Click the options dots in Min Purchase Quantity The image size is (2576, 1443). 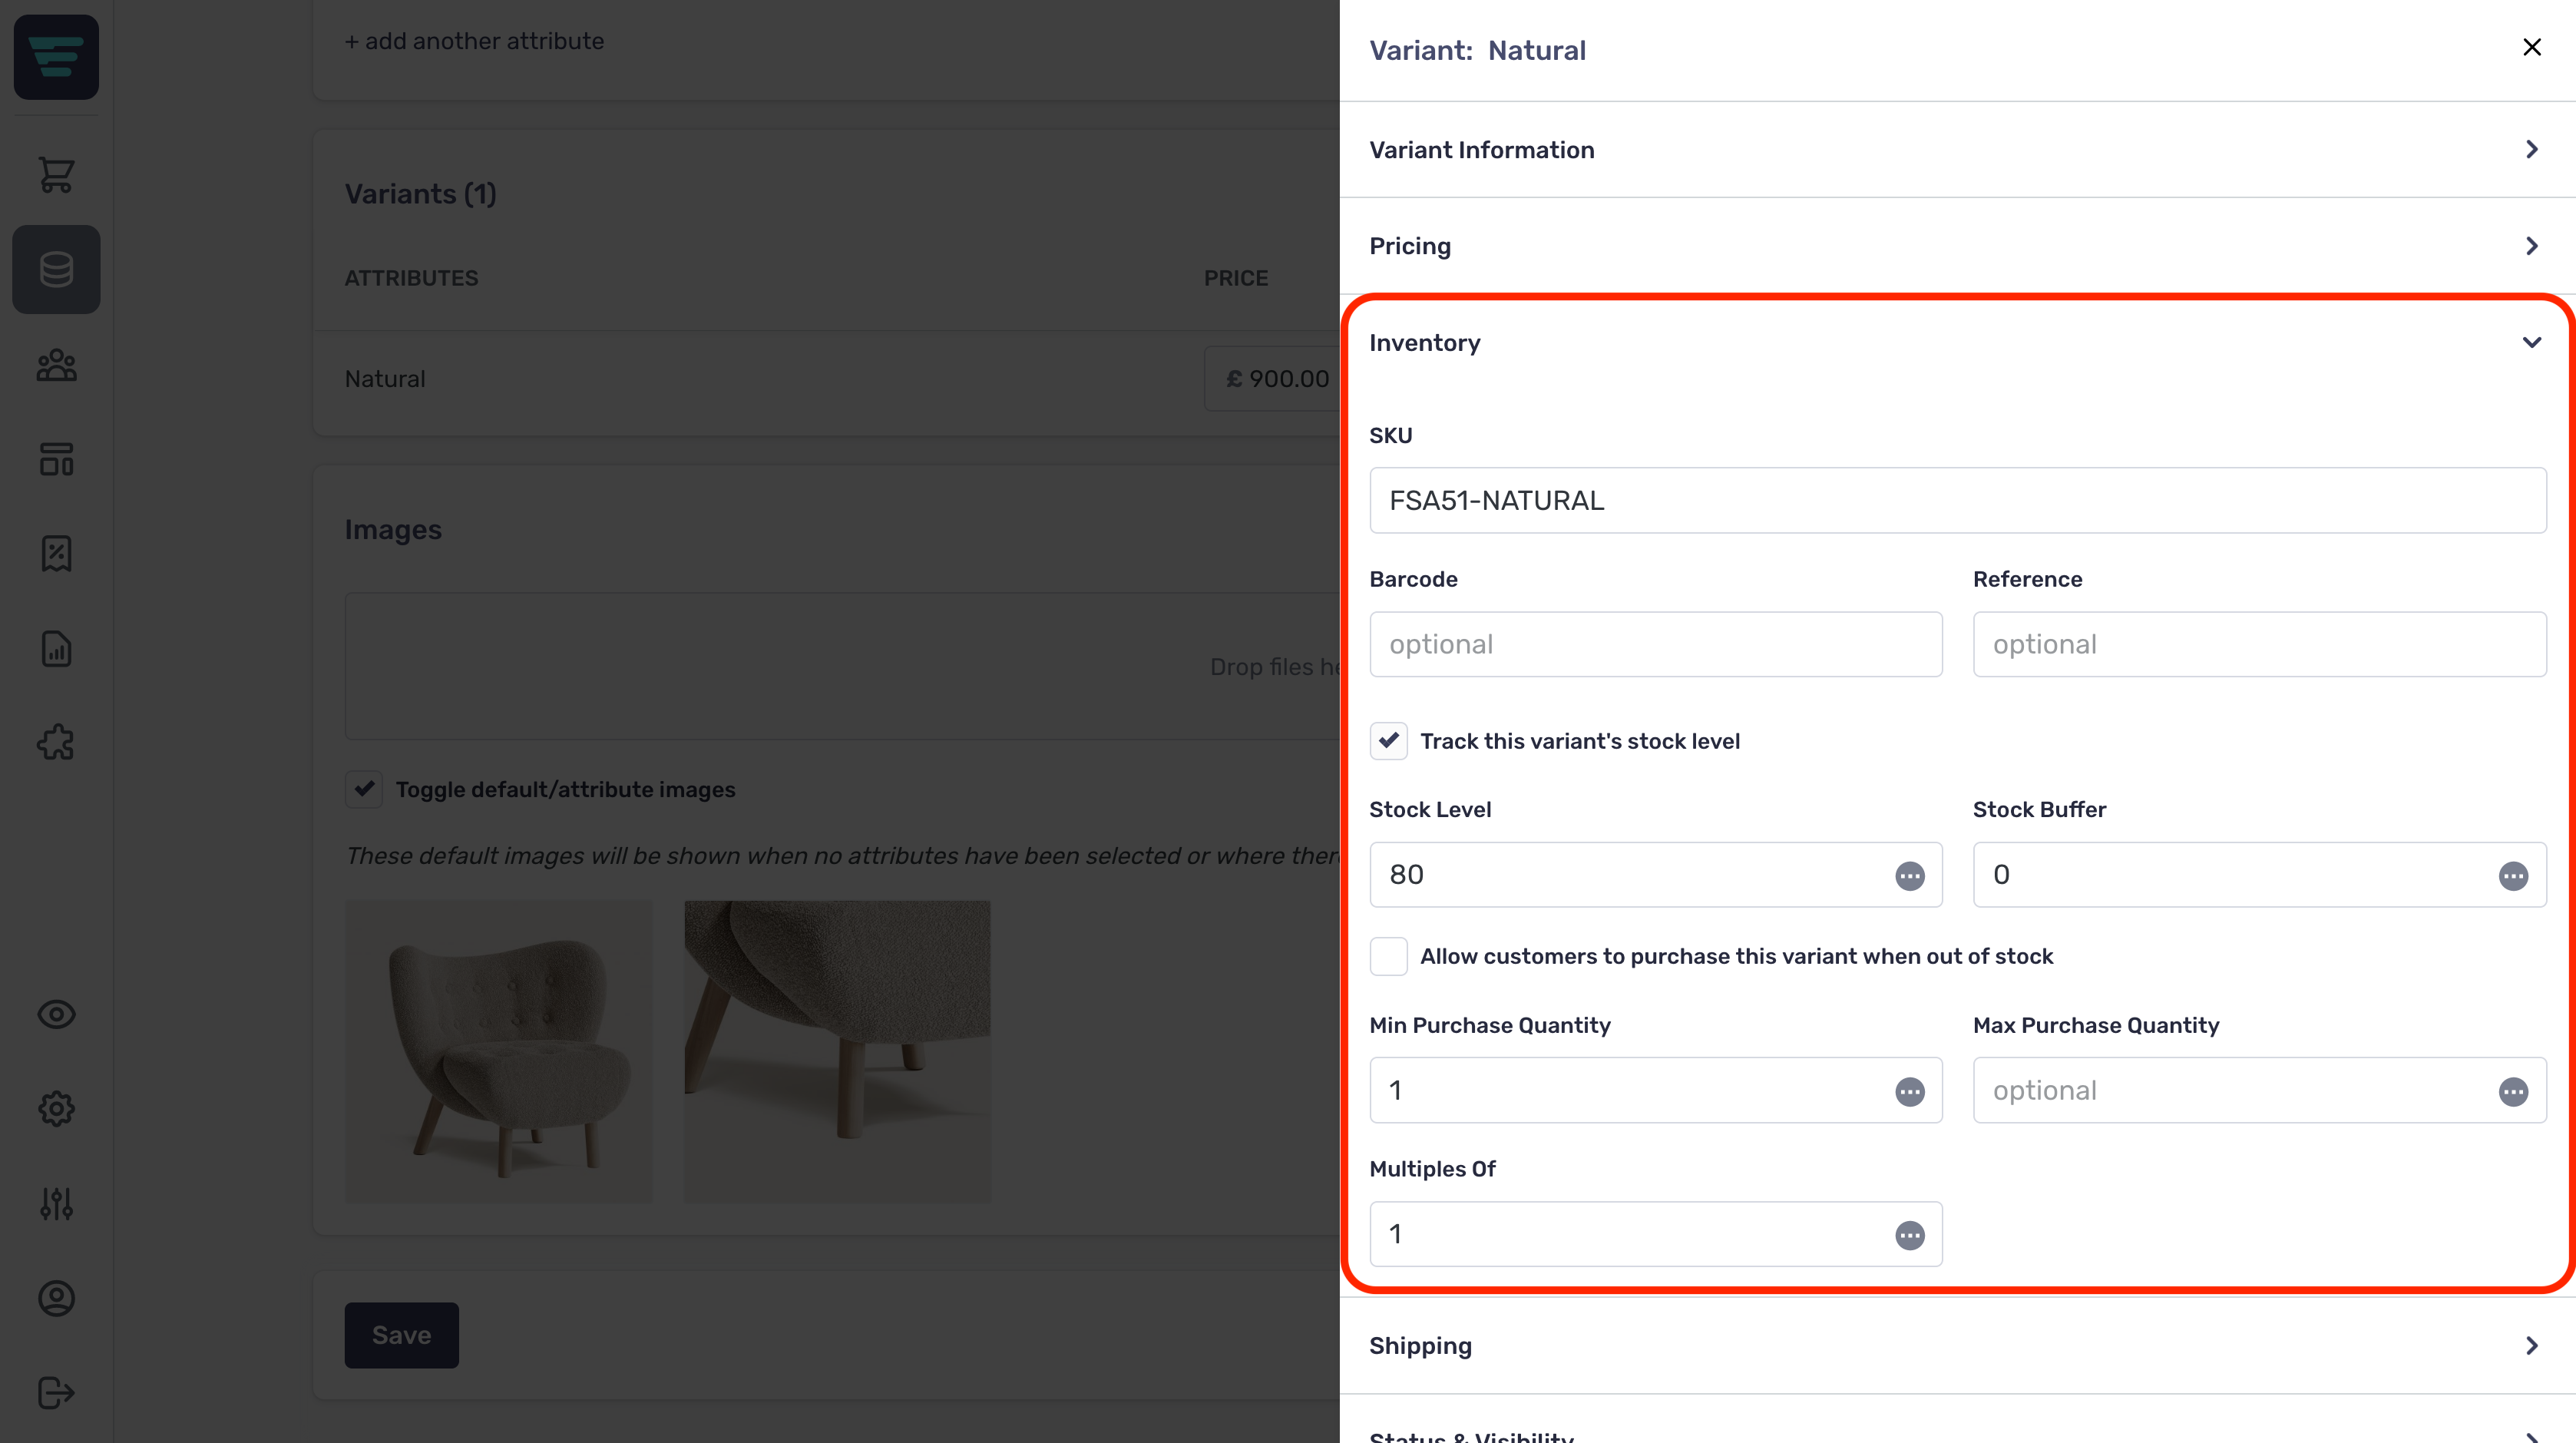[x=1909, y=1091]
